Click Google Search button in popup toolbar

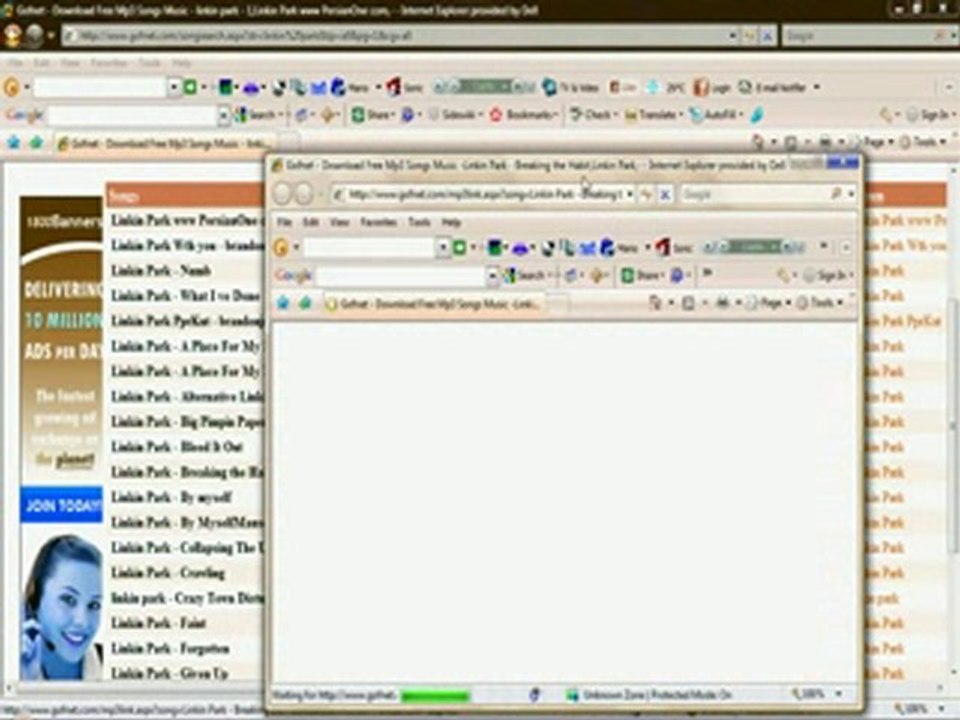pyautogui.click(x=525, y=276)
